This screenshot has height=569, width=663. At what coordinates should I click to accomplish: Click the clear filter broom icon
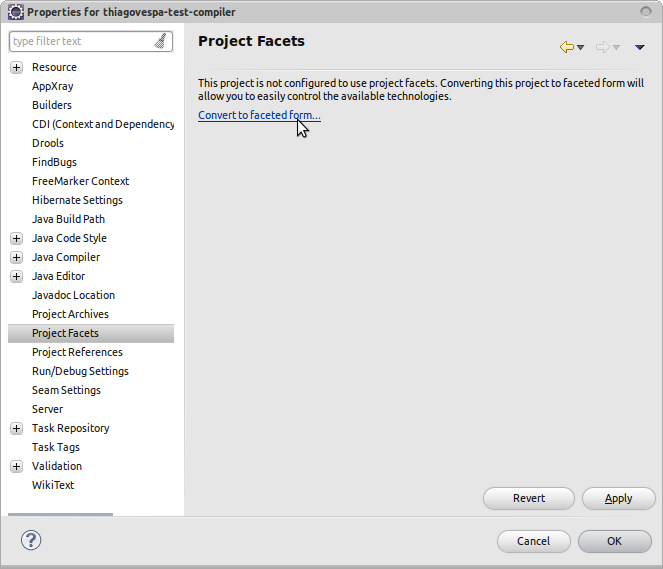[x=161, y=41]
